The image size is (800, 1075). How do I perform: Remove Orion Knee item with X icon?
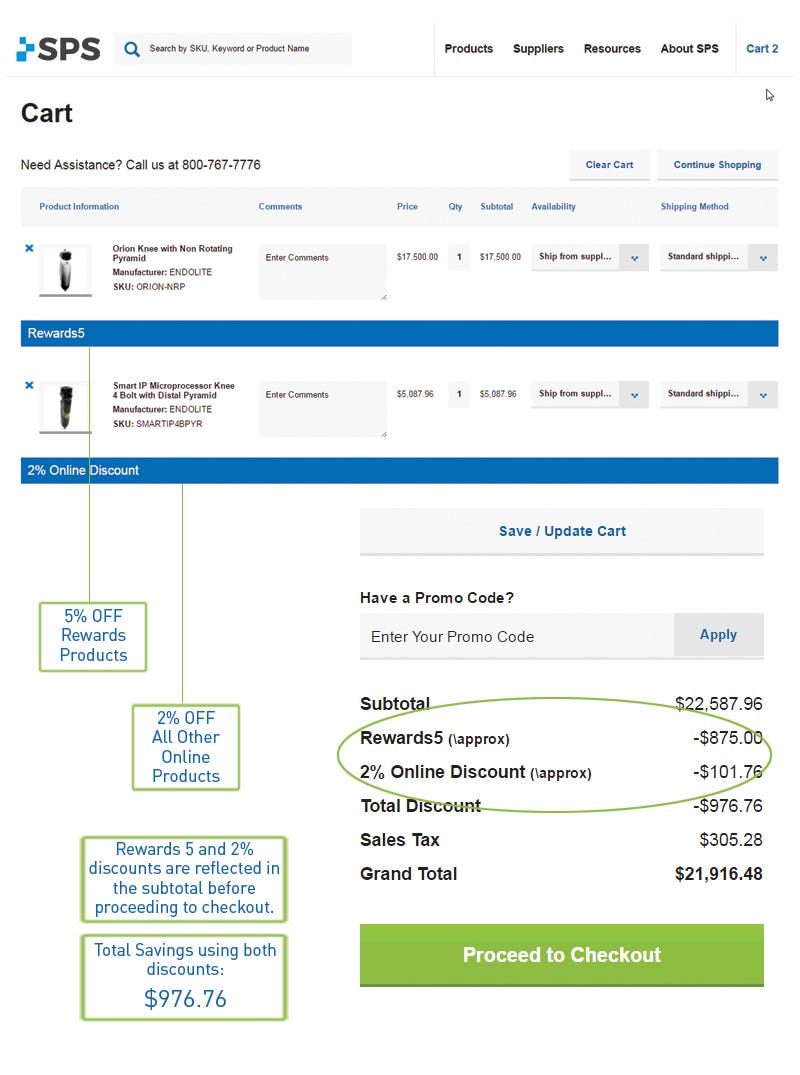tap(29, 248)
